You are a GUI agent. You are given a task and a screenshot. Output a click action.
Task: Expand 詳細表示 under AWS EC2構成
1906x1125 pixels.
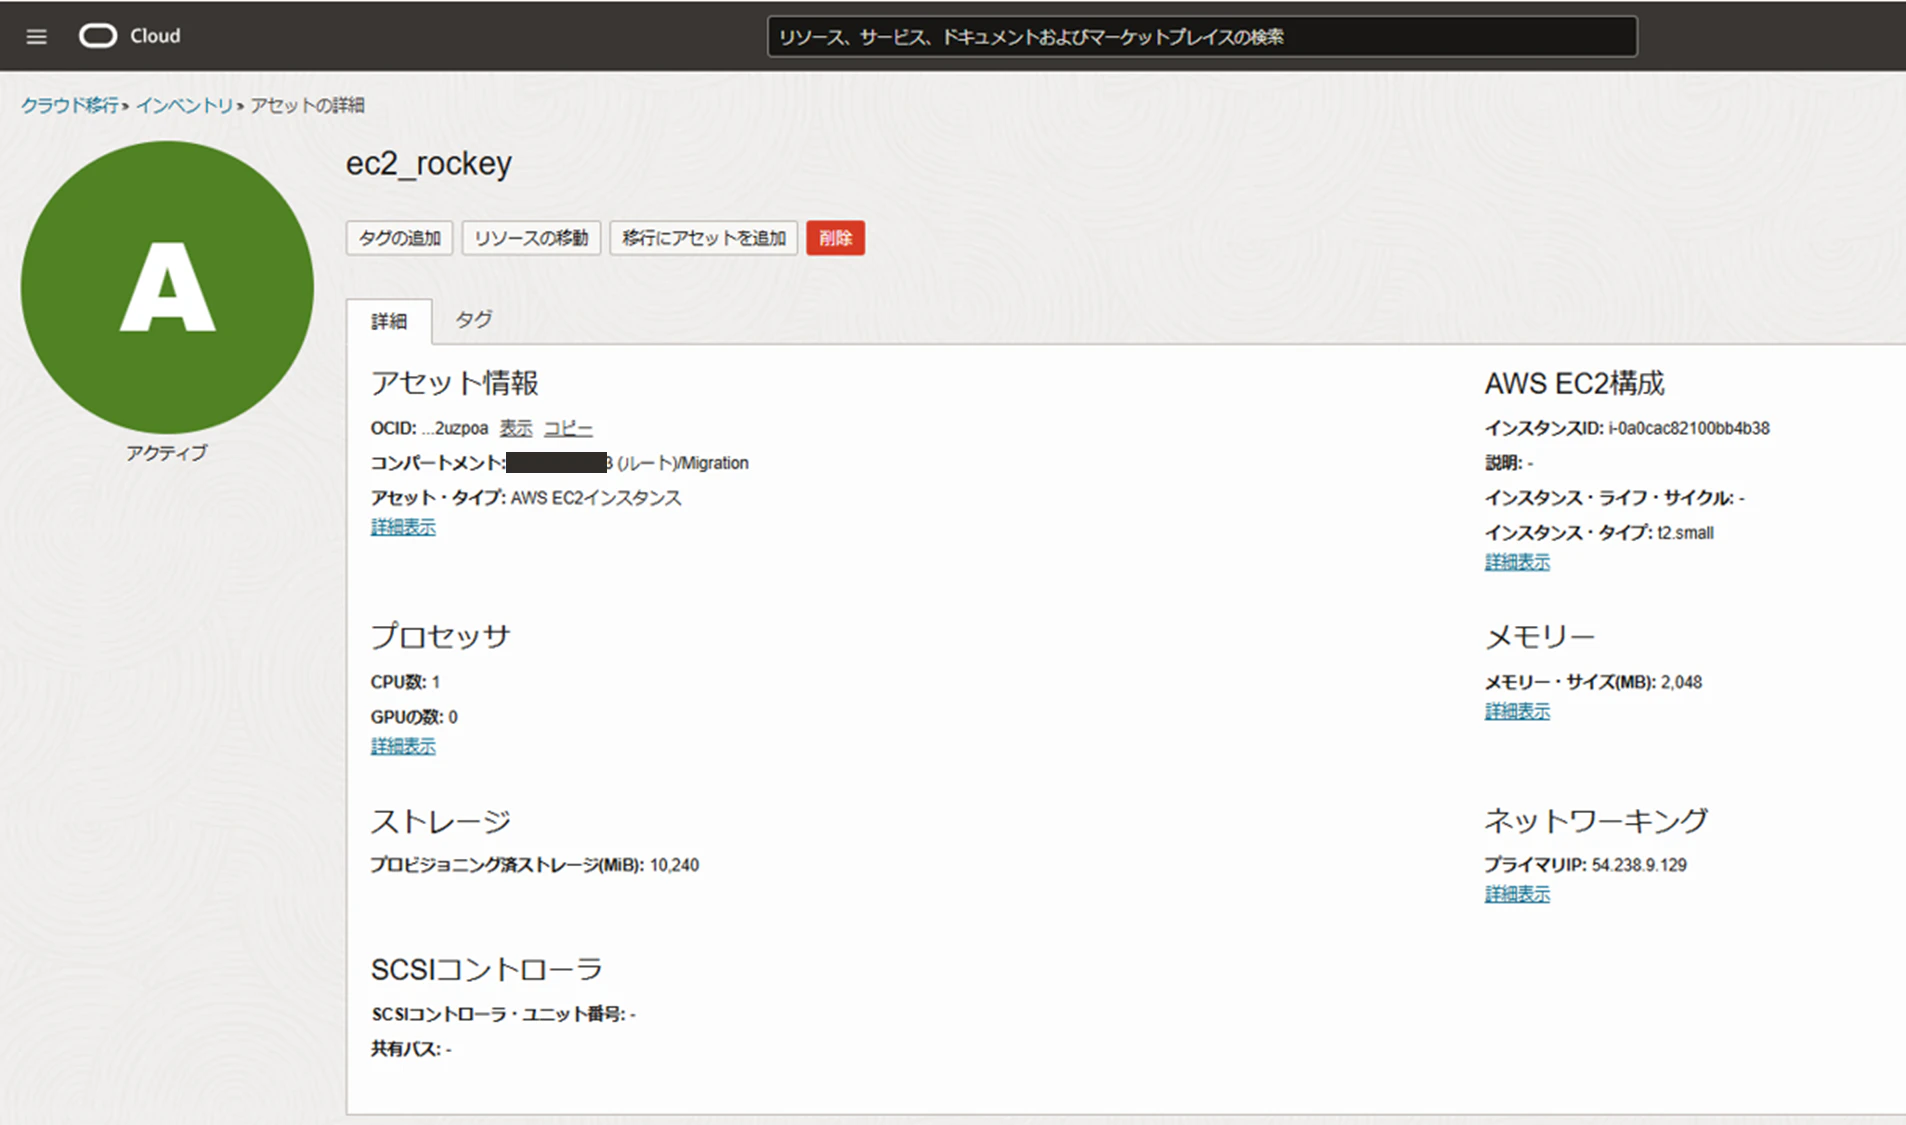click(1517, 562)
